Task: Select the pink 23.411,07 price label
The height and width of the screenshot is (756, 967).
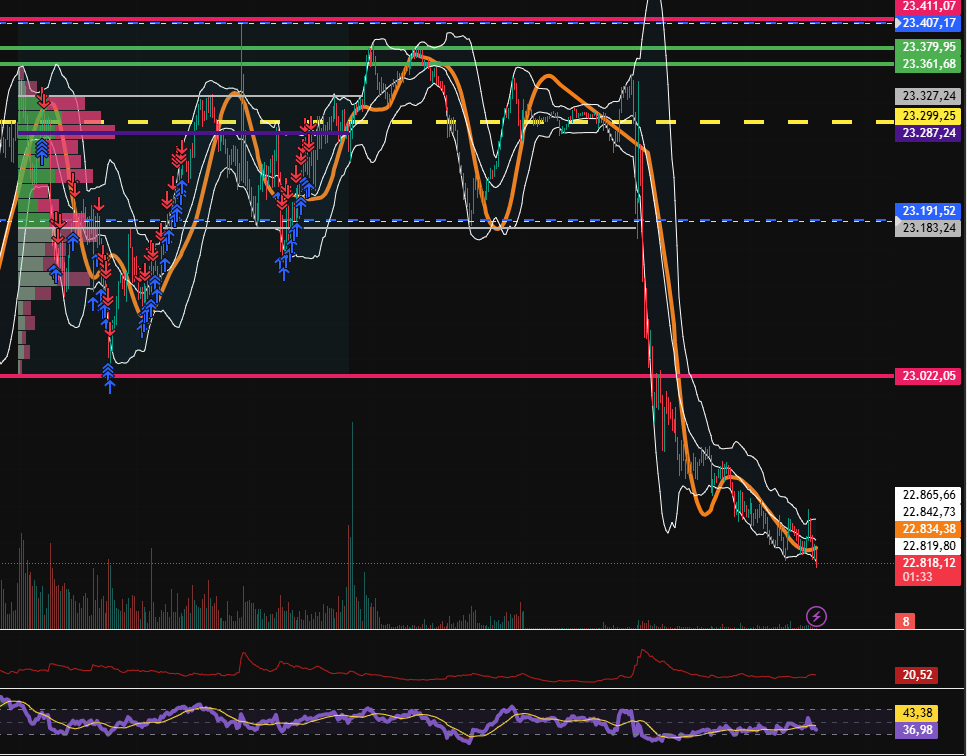Action: (929, 6)
